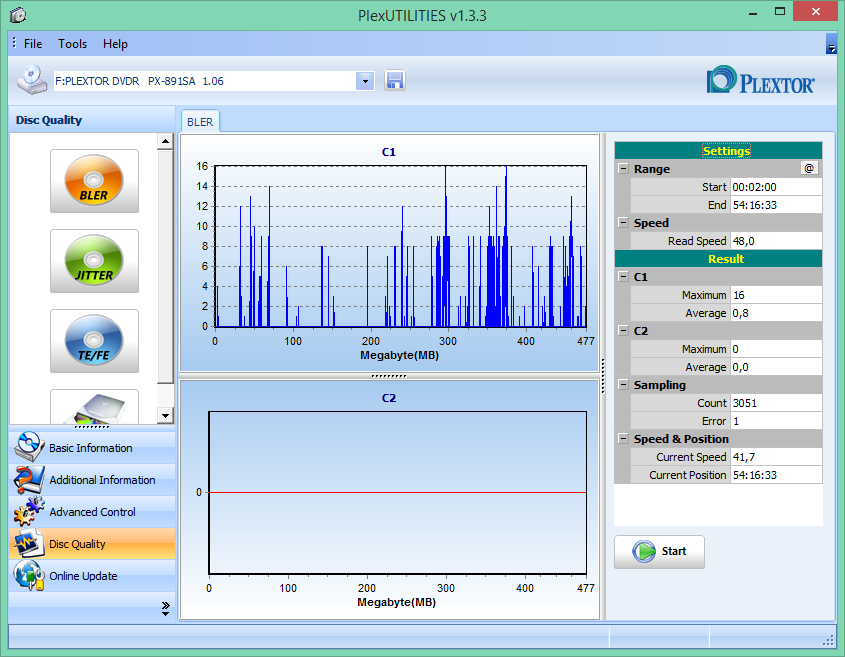Viewport: 845px width, 657px height.
Task: Open the JITTER test
Action: click(x=94, y=261)
